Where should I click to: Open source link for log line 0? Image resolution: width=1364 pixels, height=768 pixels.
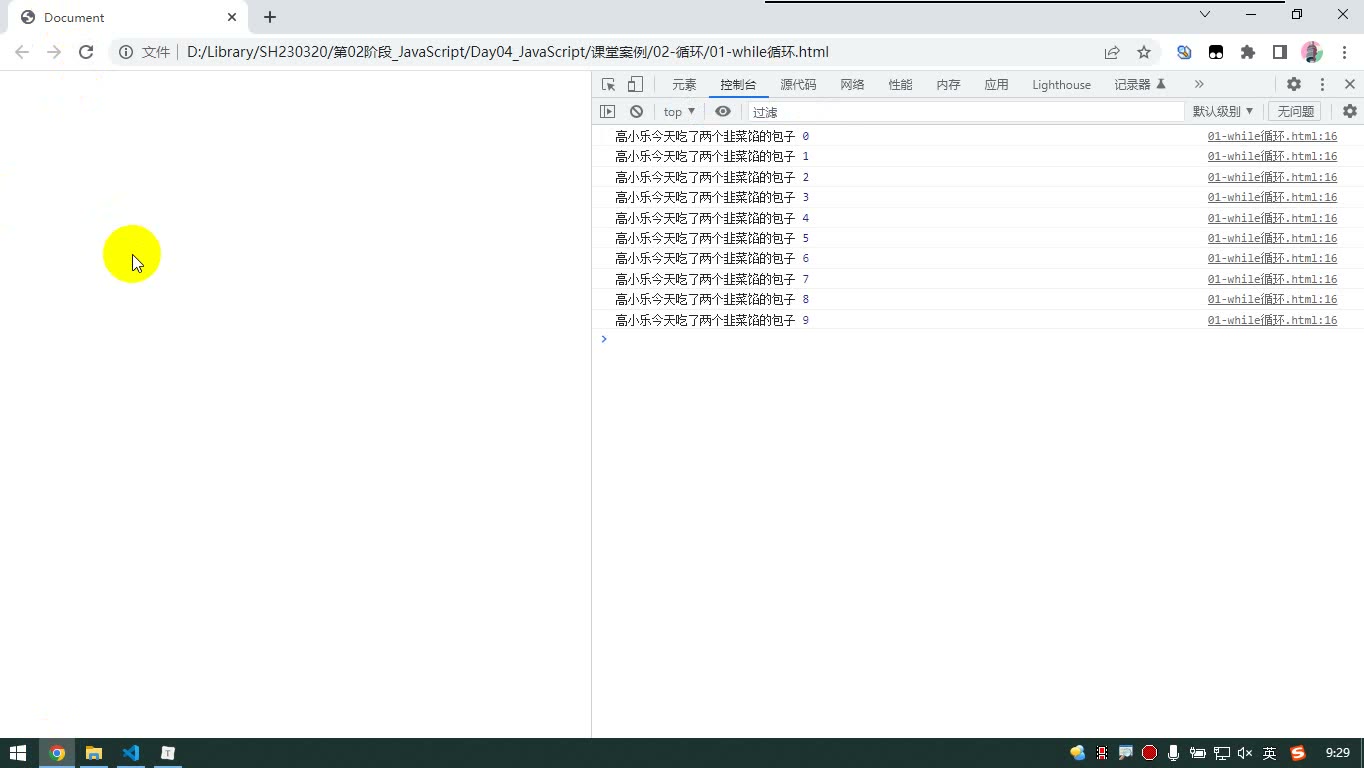click(1272, 136)
